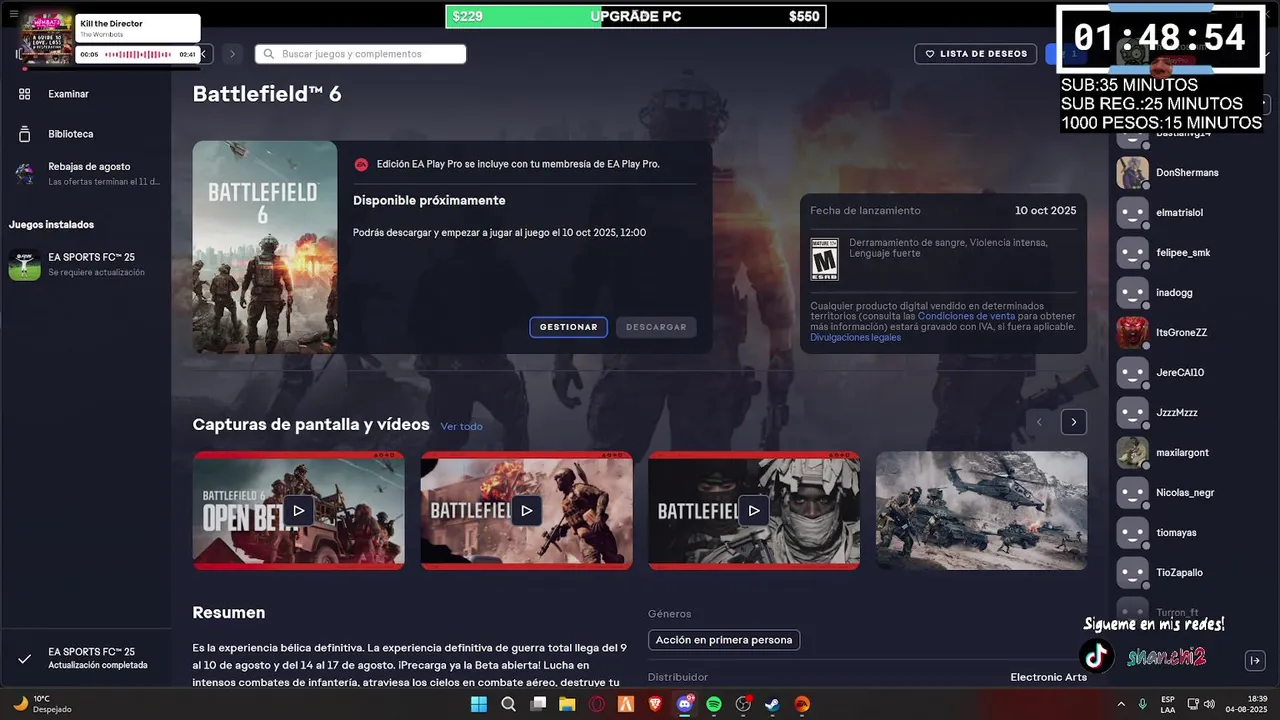This screenshot has width=1280, height=720.
Task: Collapse the friends list panel
Action: pos(1255,660)
